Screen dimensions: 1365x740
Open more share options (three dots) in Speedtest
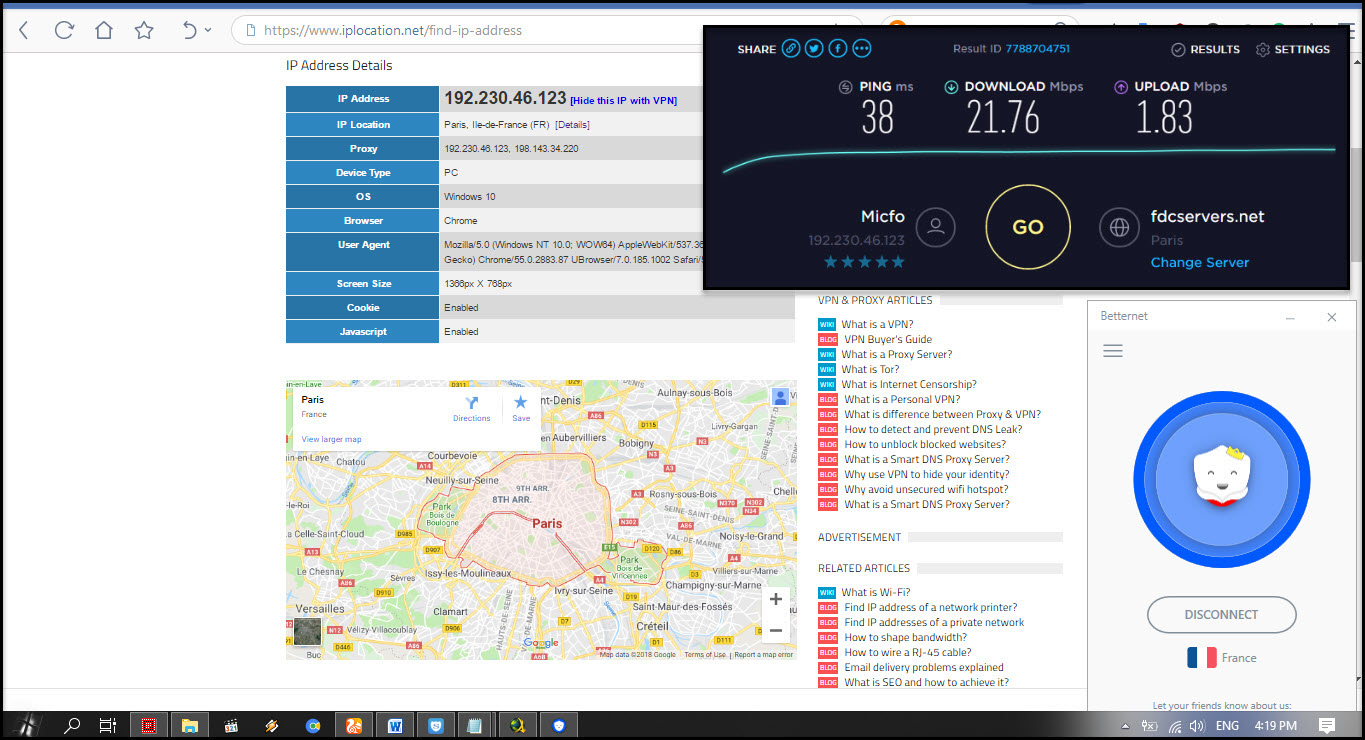(x=861, y=48)
